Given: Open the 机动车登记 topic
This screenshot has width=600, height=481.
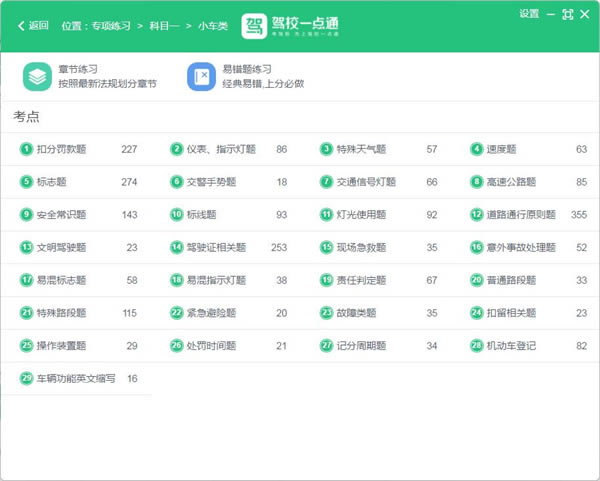Looking at the screenshot, I should pos(511,345).
